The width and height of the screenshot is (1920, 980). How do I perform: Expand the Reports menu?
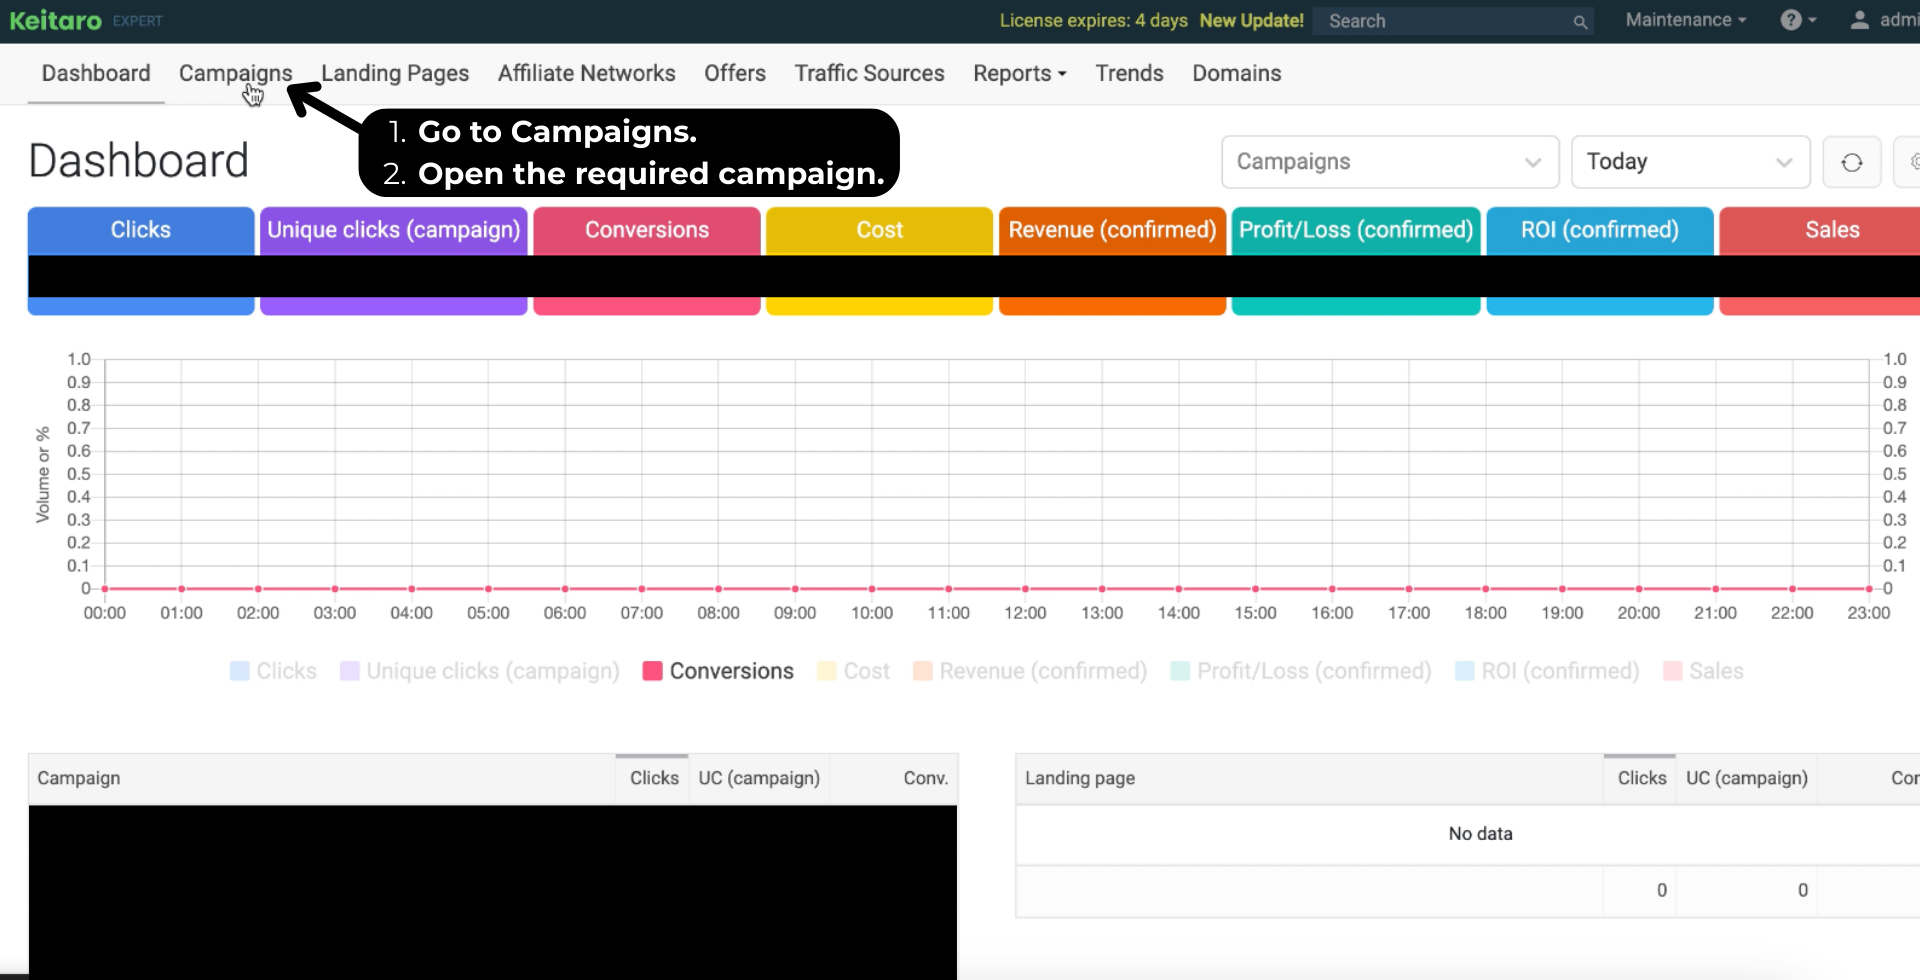click(x=1019, y=73)
